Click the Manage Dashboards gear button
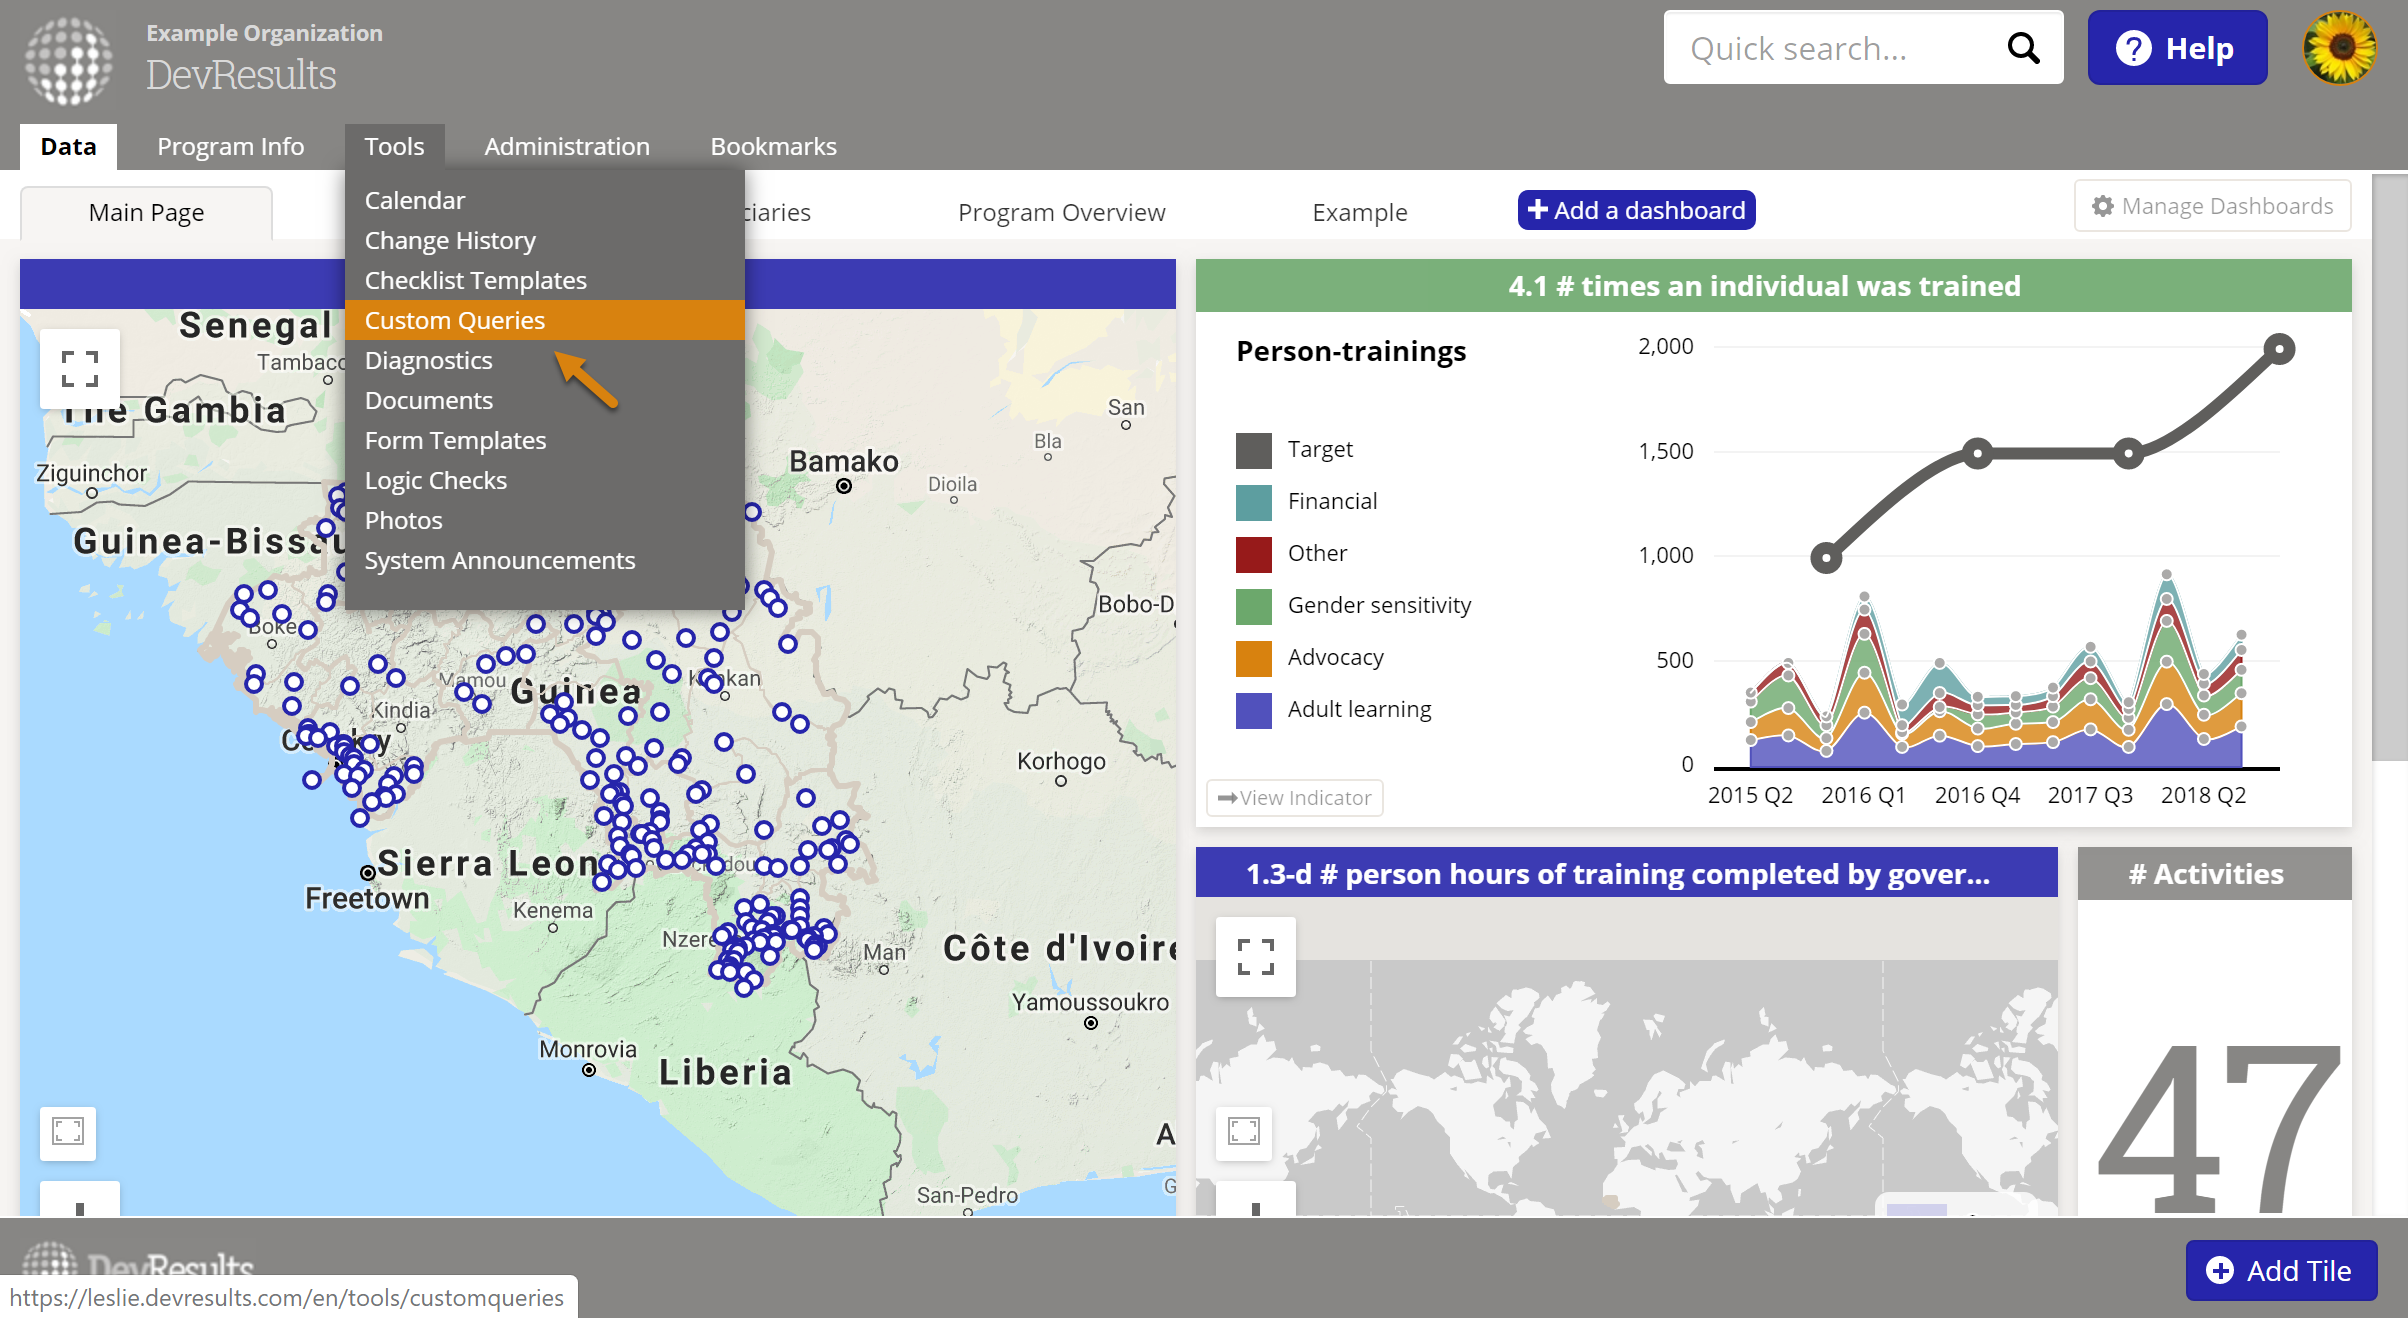 pos(2212,206)
